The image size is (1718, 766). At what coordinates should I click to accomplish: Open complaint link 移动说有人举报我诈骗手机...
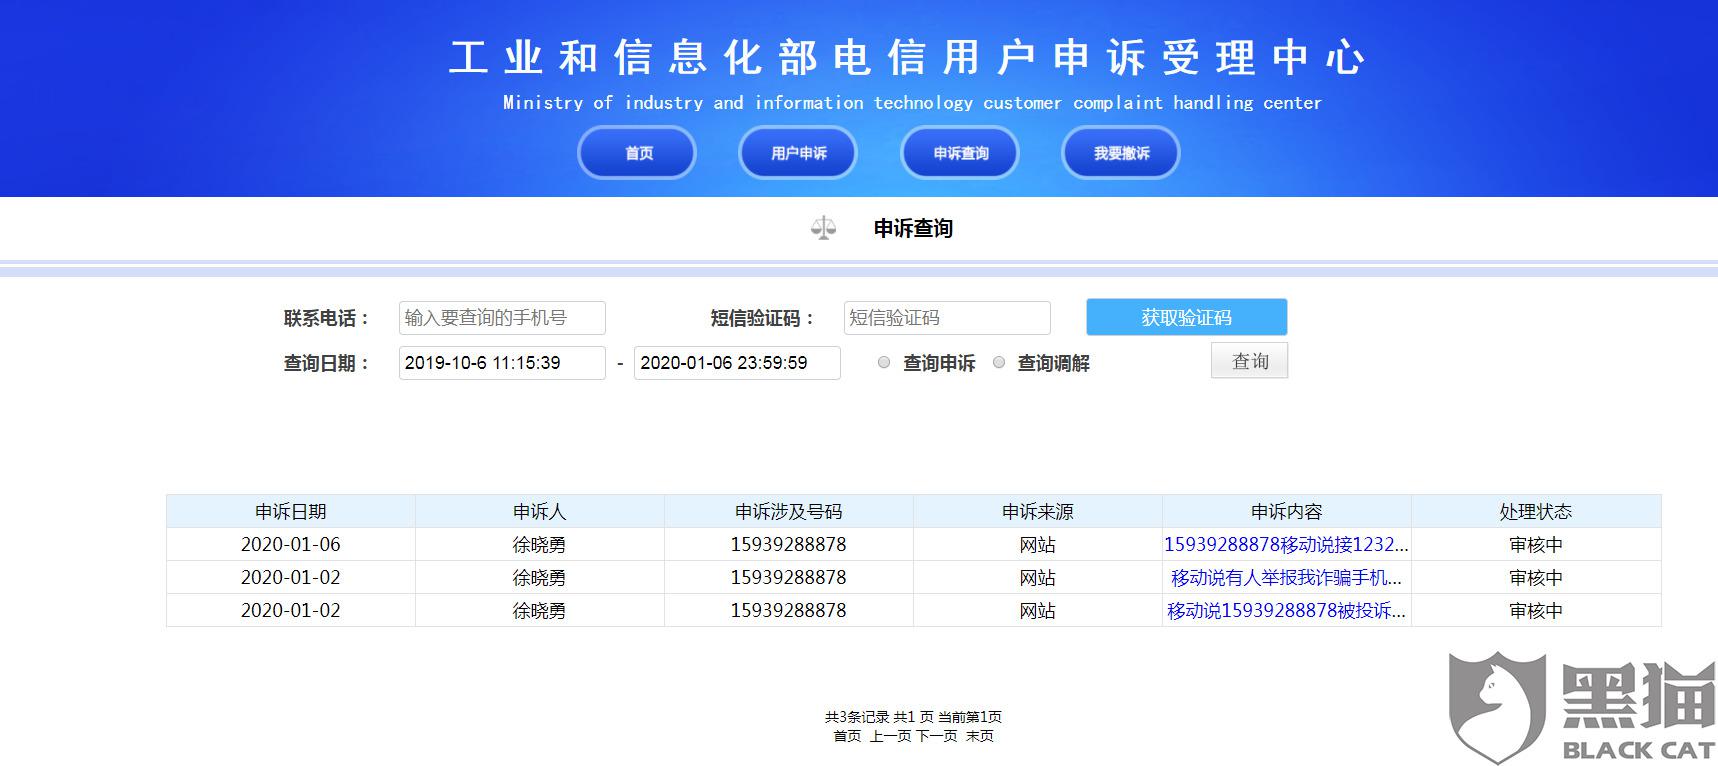click(1286, 578)
